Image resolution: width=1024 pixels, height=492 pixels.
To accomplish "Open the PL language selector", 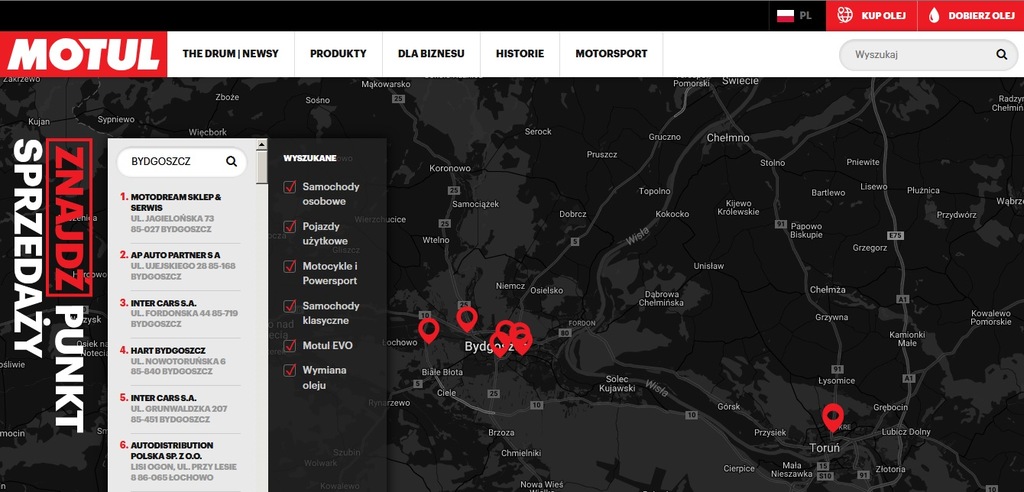I will (797, 16).
